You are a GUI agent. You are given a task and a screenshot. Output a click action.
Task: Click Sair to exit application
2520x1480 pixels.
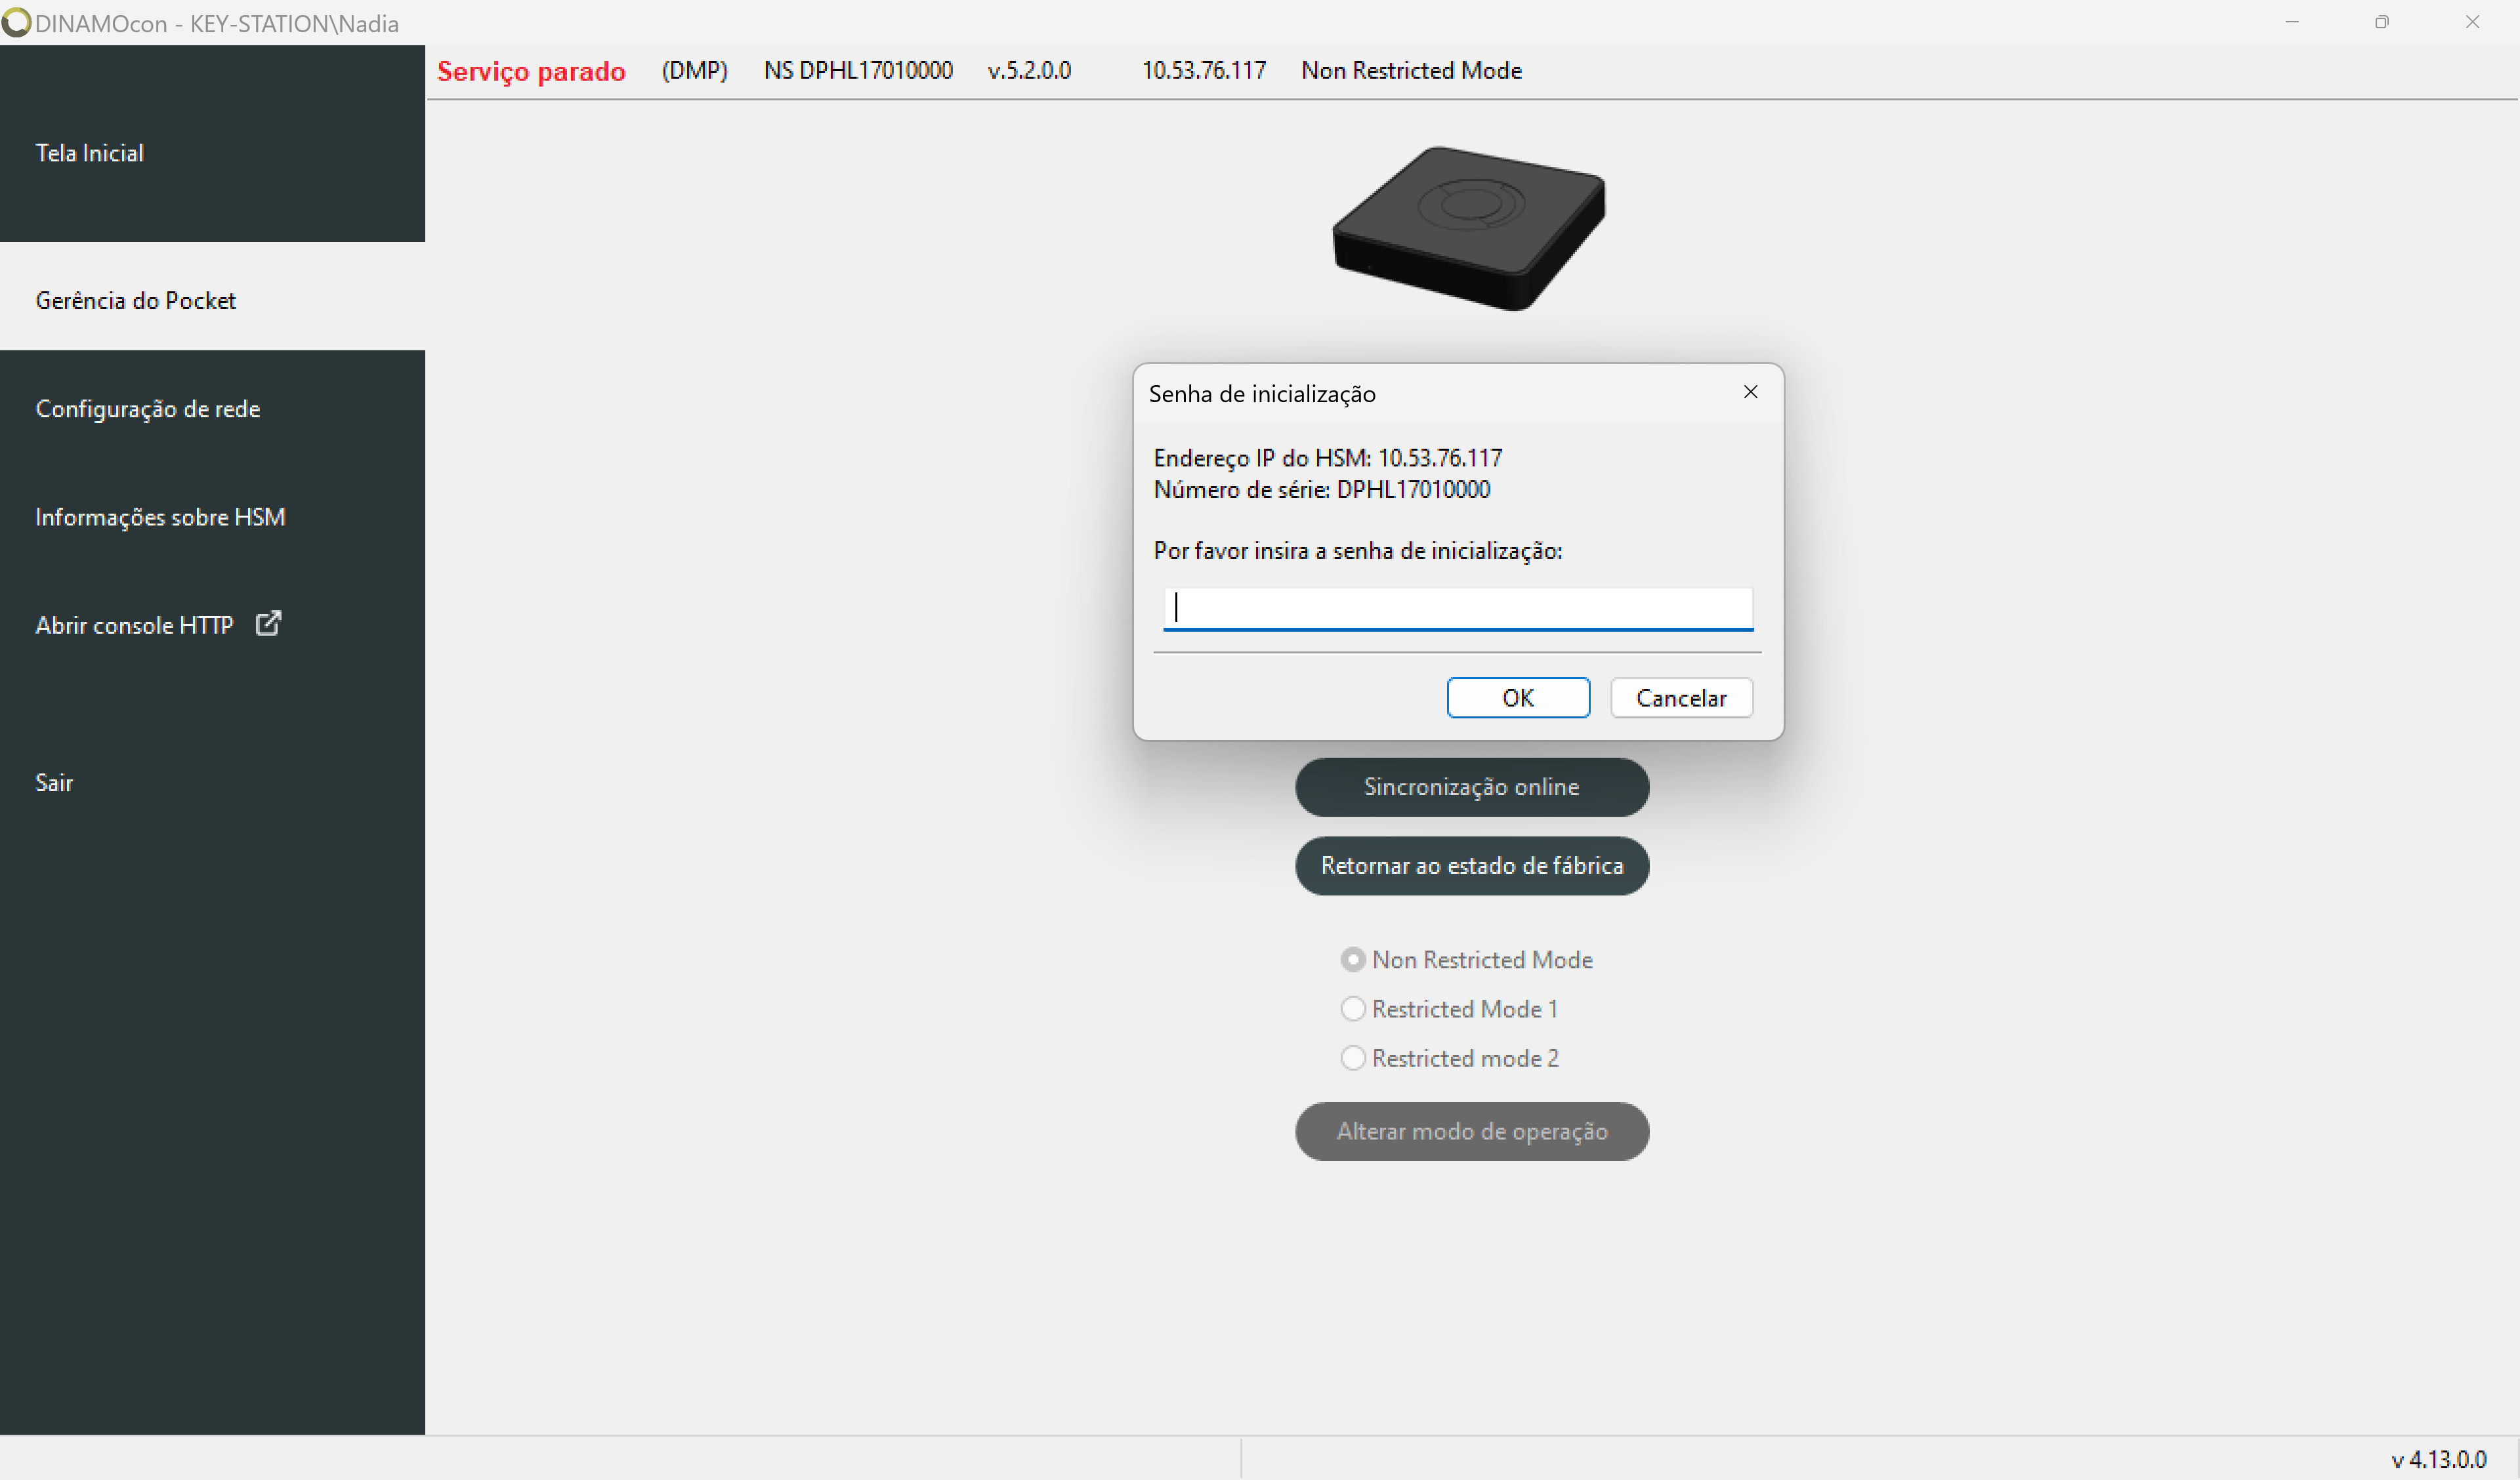(x=53, y=781)
